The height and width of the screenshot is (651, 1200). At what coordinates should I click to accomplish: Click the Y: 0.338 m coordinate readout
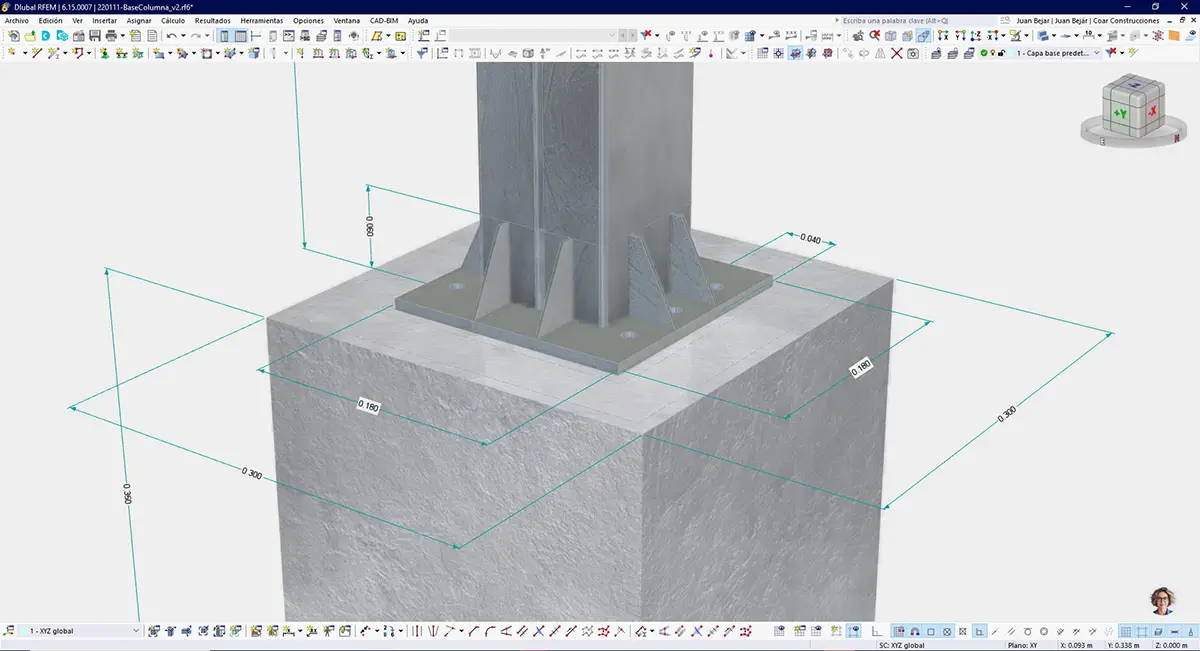click(x=1124, y=646)
